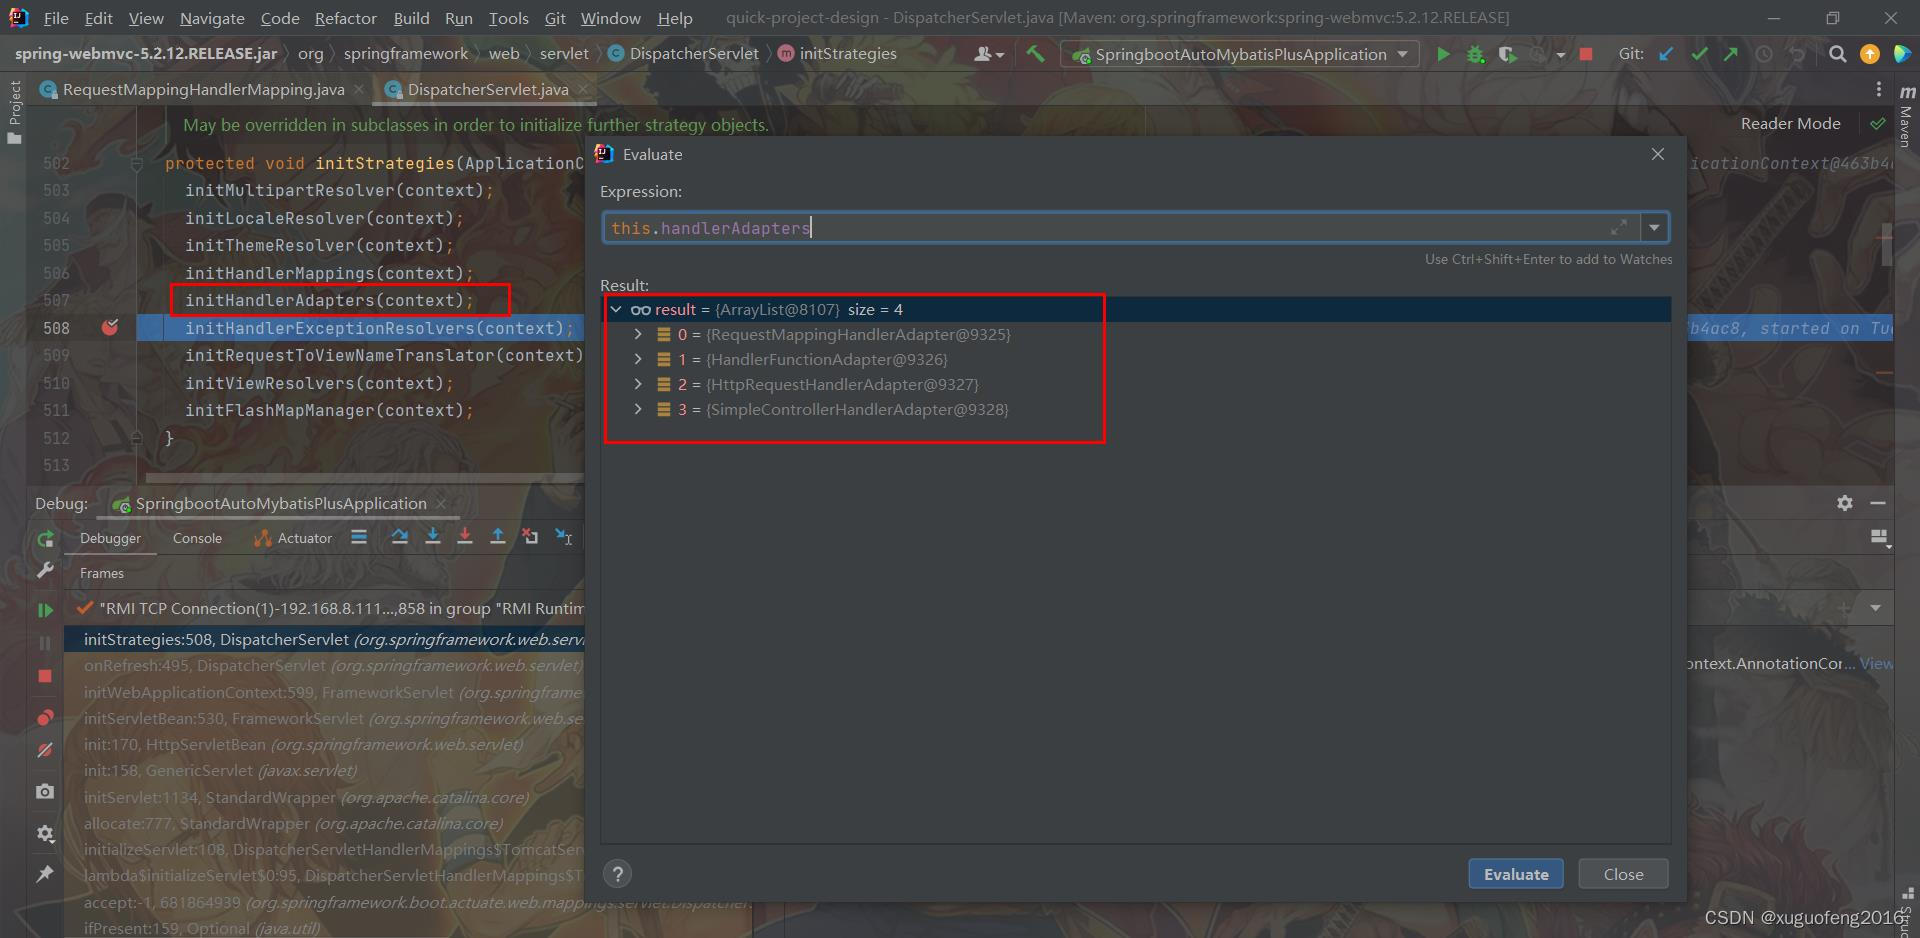The image size is (1920, 938).
Task: Click the Build project hammer icon
Action: click(x=1036, y=54)
